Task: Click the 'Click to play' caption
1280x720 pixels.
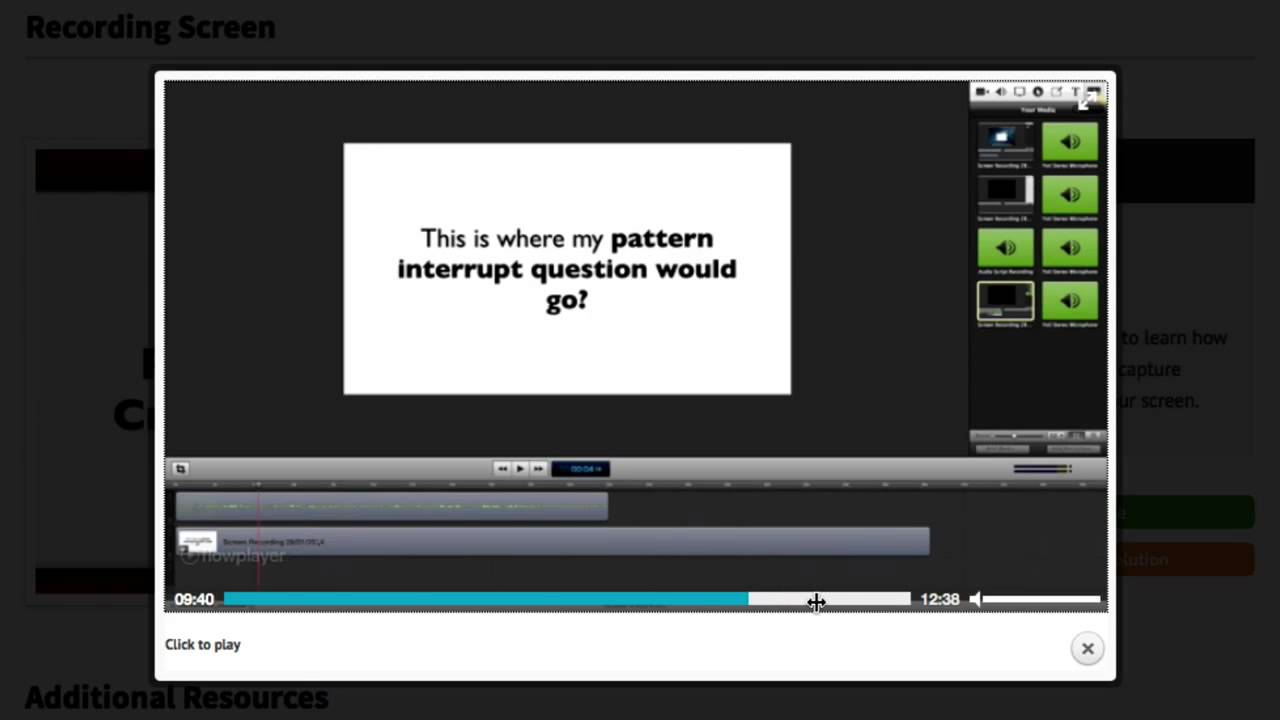Action: 203,645
